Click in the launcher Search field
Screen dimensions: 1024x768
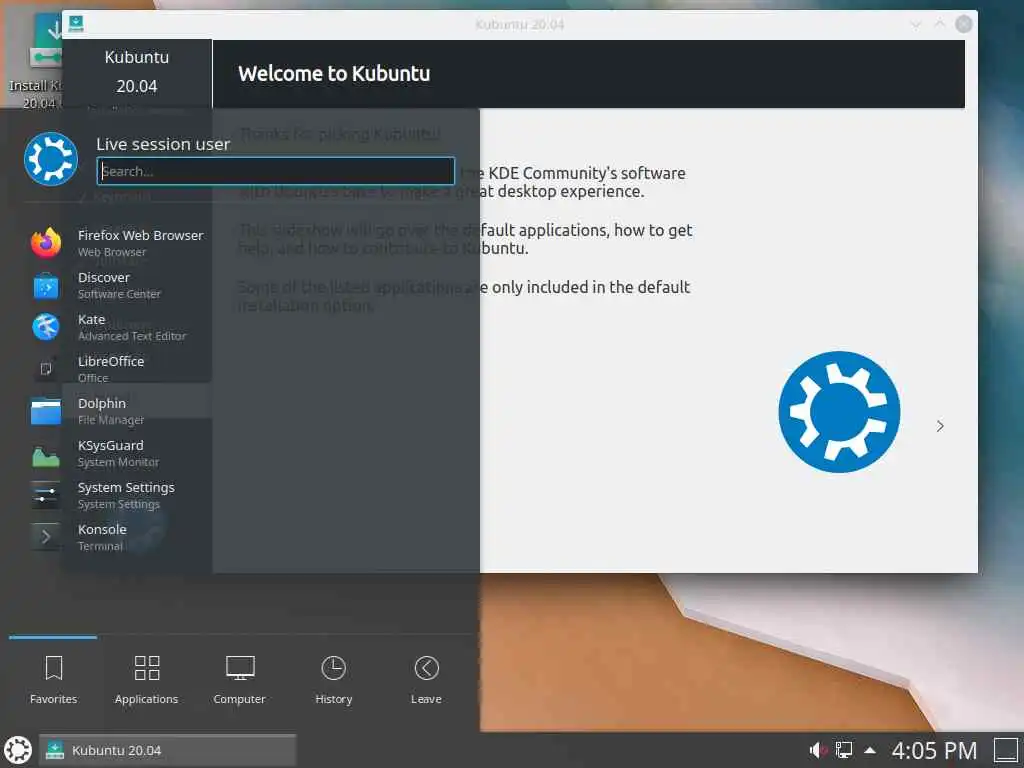coord(276,171)
